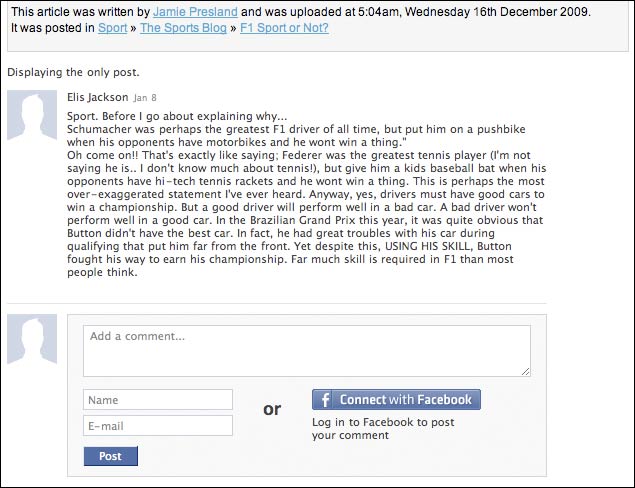The height and width of the screenshot is (488, 635).
Task: Click the blank avatar beside the comment form
Action: (x=32, y=339)
